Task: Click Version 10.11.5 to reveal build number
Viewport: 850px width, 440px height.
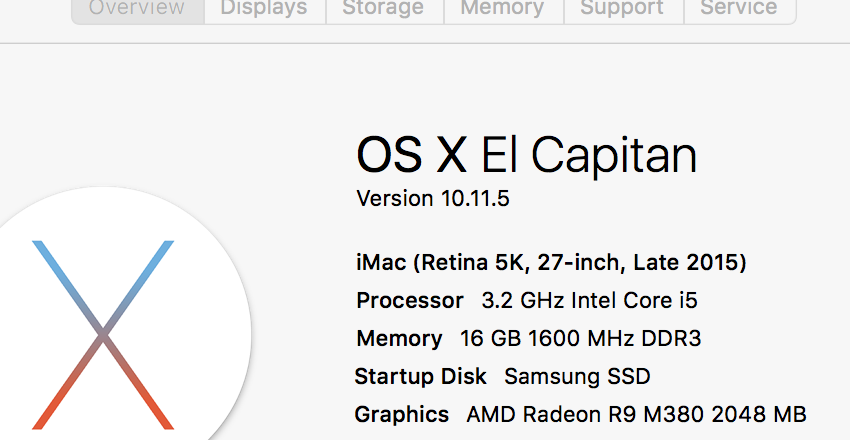Action: (433, 198)
